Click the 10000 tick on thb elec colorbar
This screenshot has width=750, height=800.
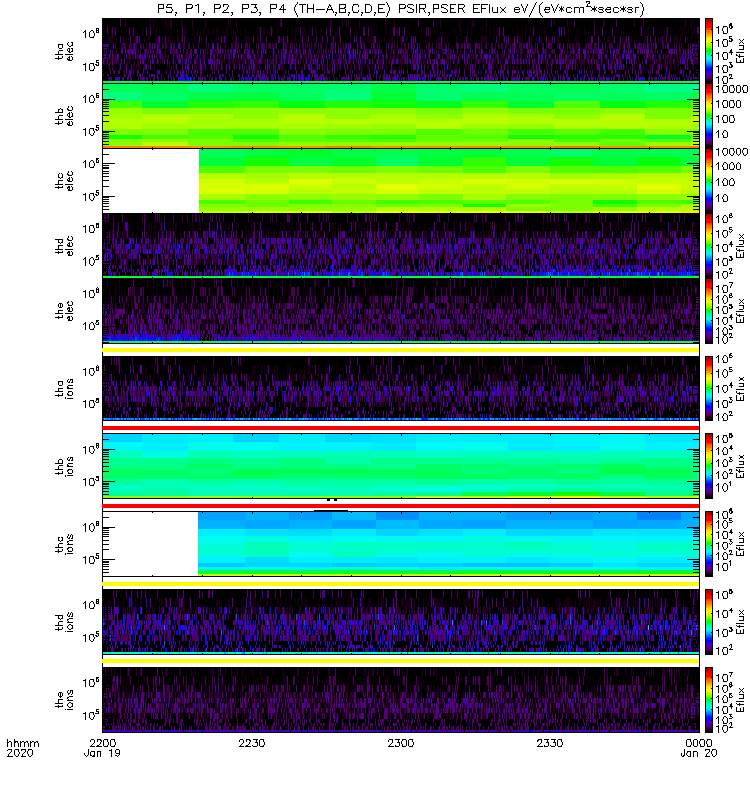pos(731,89)
